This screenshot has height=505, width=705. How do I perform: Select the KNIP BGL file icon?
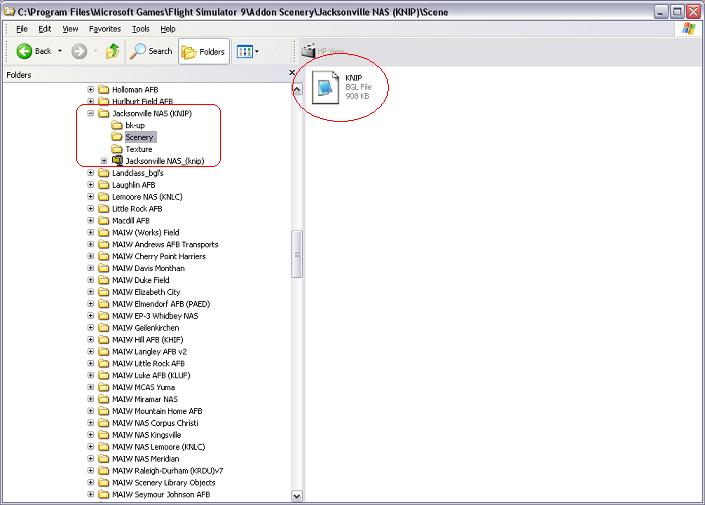click(326, 88)
